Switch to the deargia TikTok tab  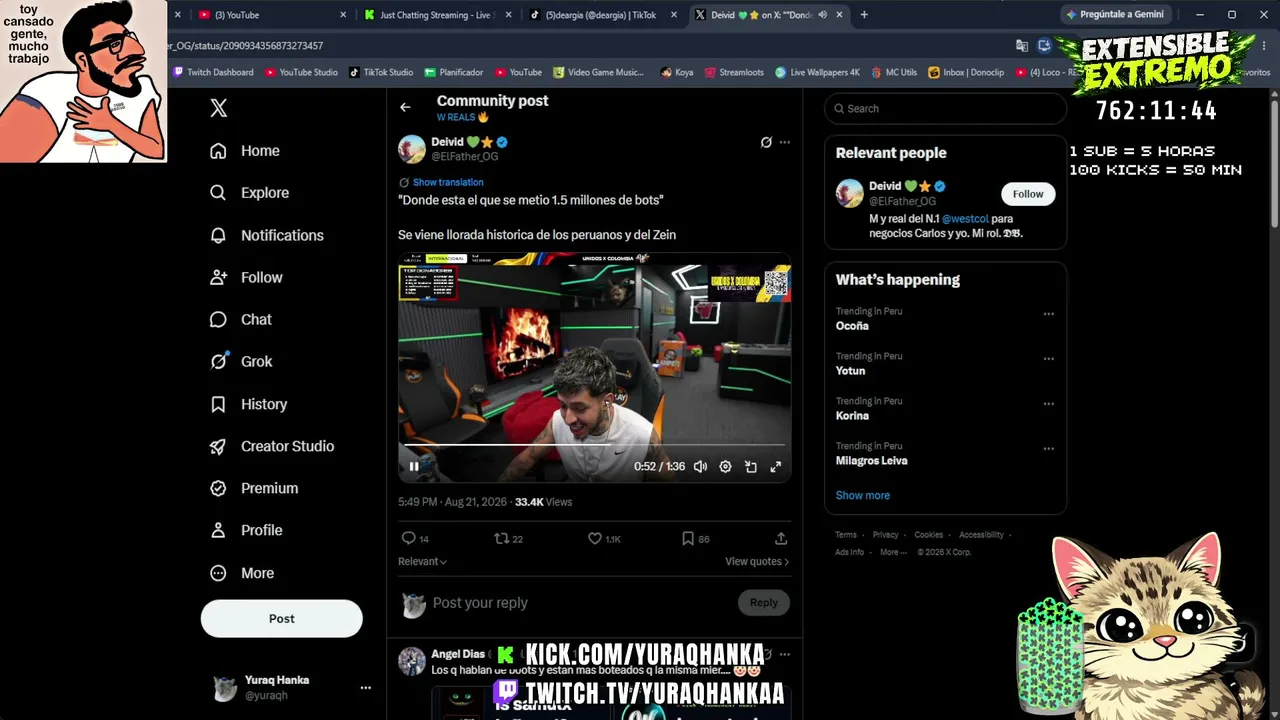point(602,15)
